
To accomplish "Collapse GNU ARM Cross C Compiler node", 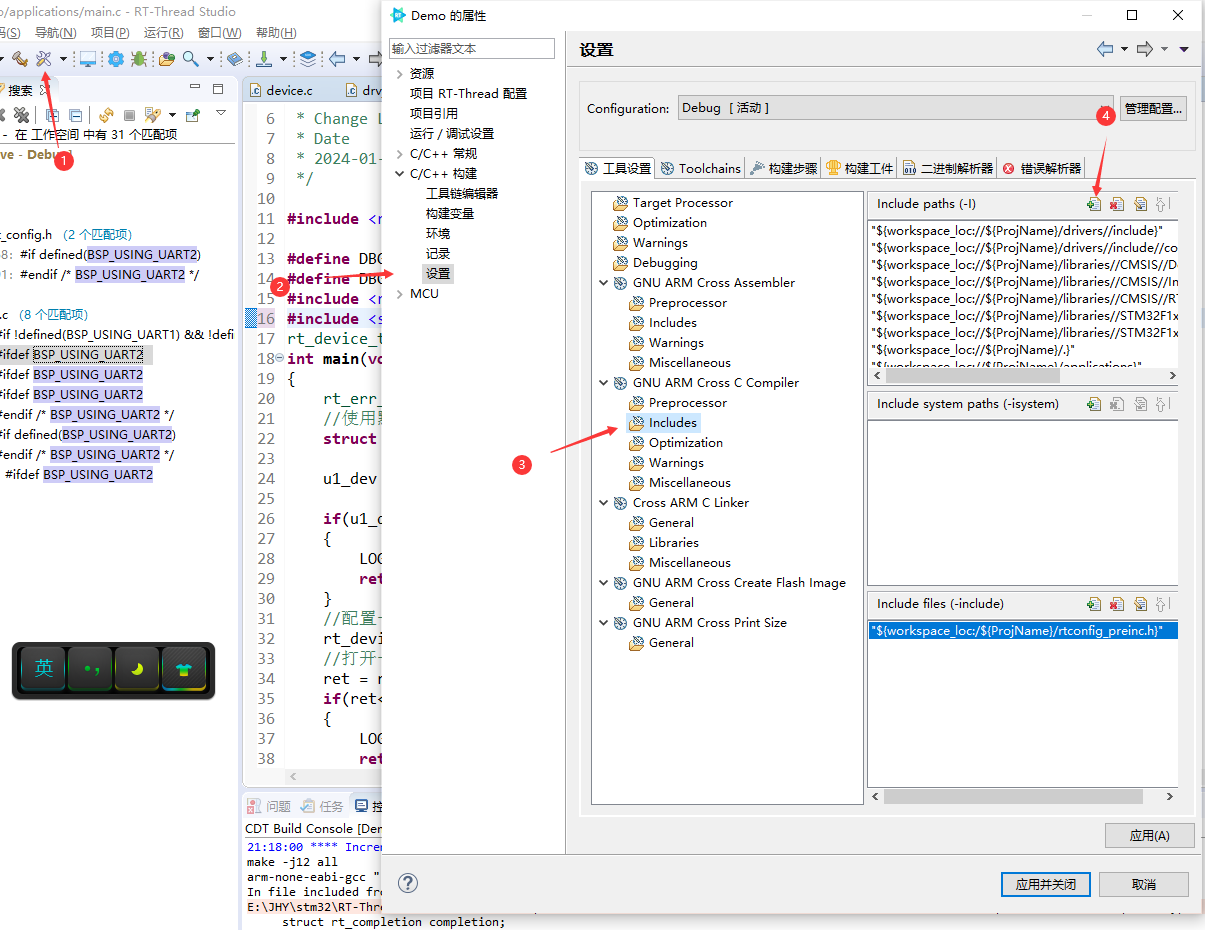I will (x=604, y=383).
